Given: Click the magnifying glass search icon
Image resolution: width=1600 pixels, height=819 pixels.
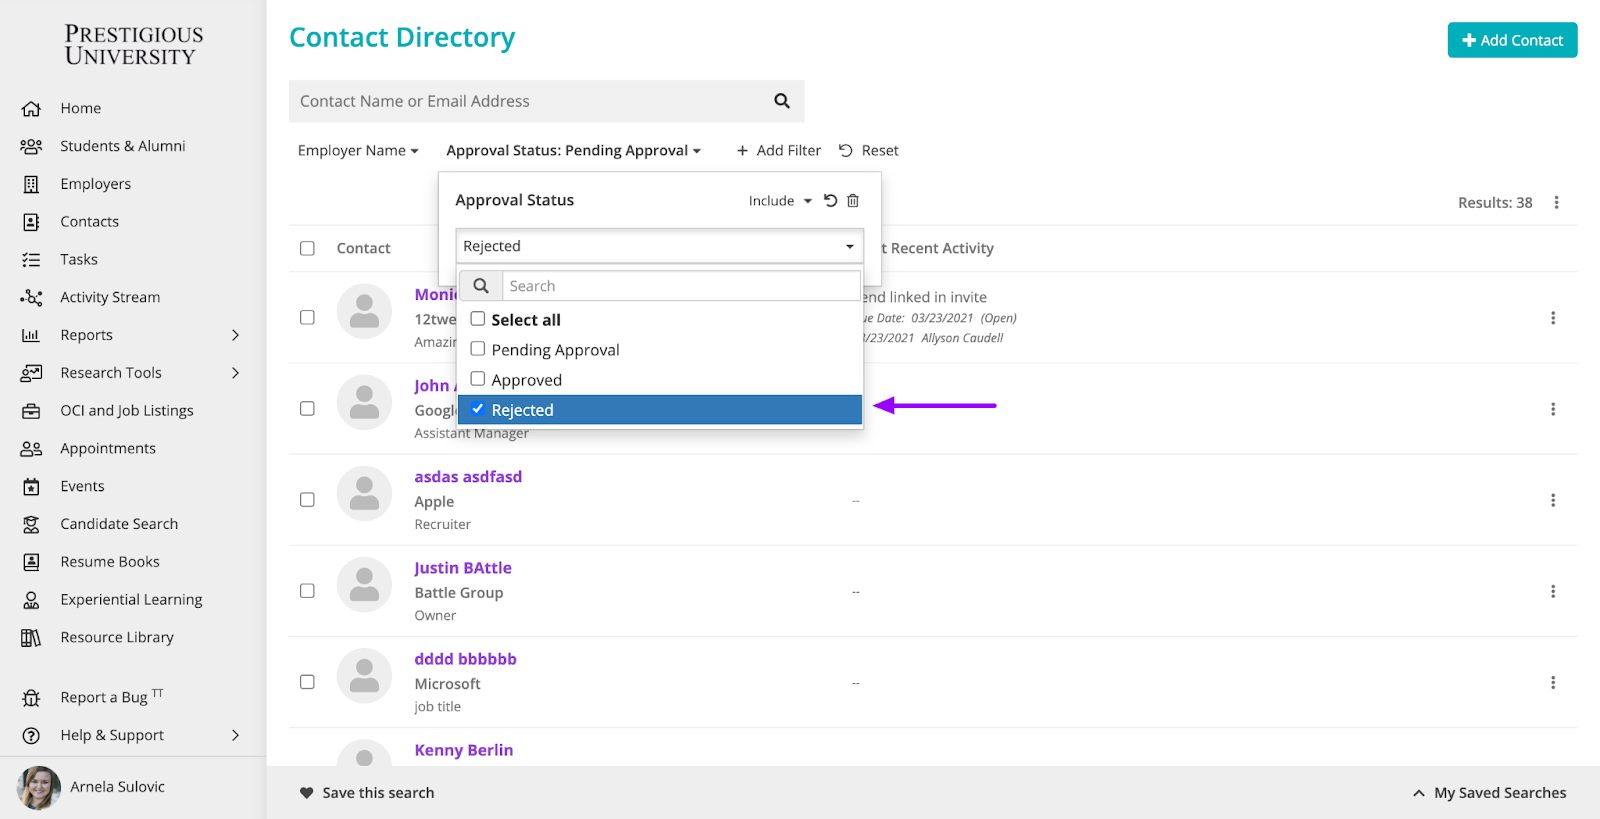Looking at the screenshot, I should 782,101.
